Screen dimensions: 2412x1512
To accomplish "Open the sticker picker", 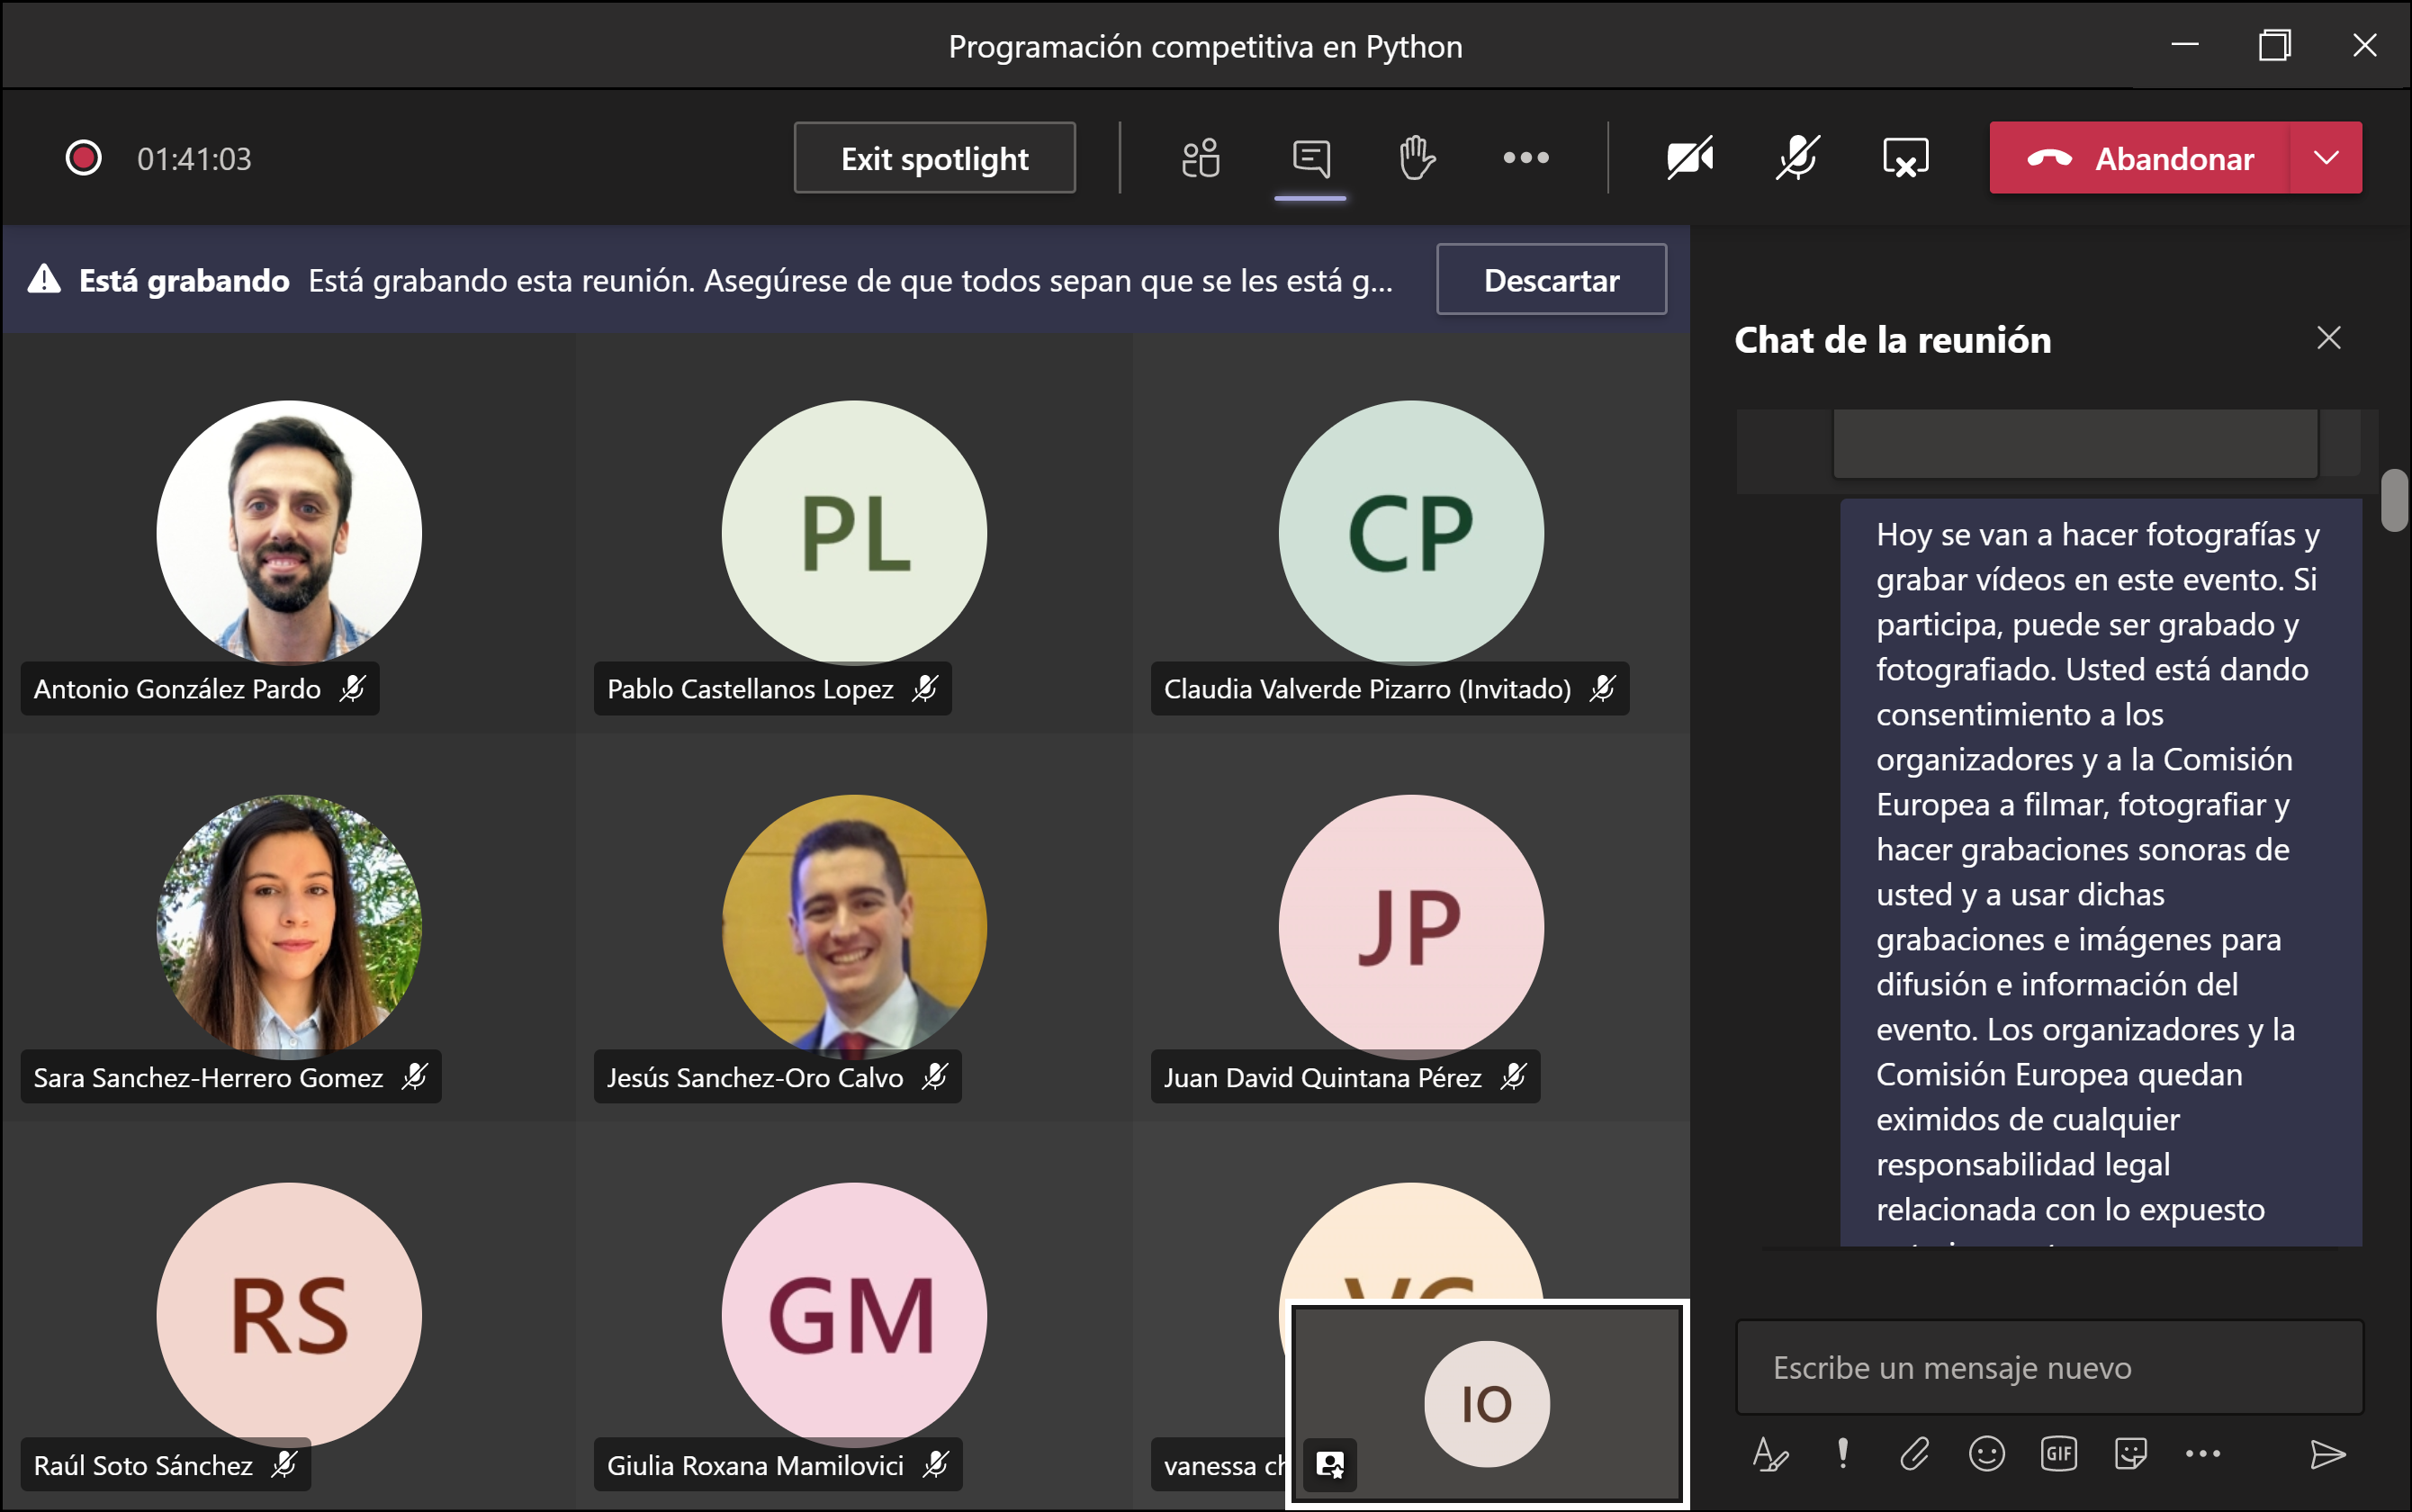I will point(2130,1454).
